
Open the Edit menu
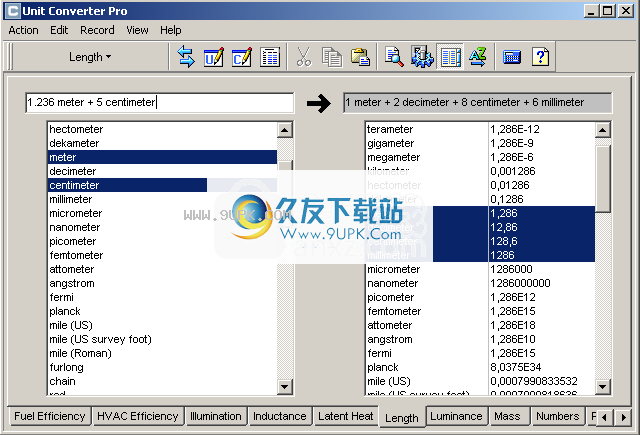[59, 30]
